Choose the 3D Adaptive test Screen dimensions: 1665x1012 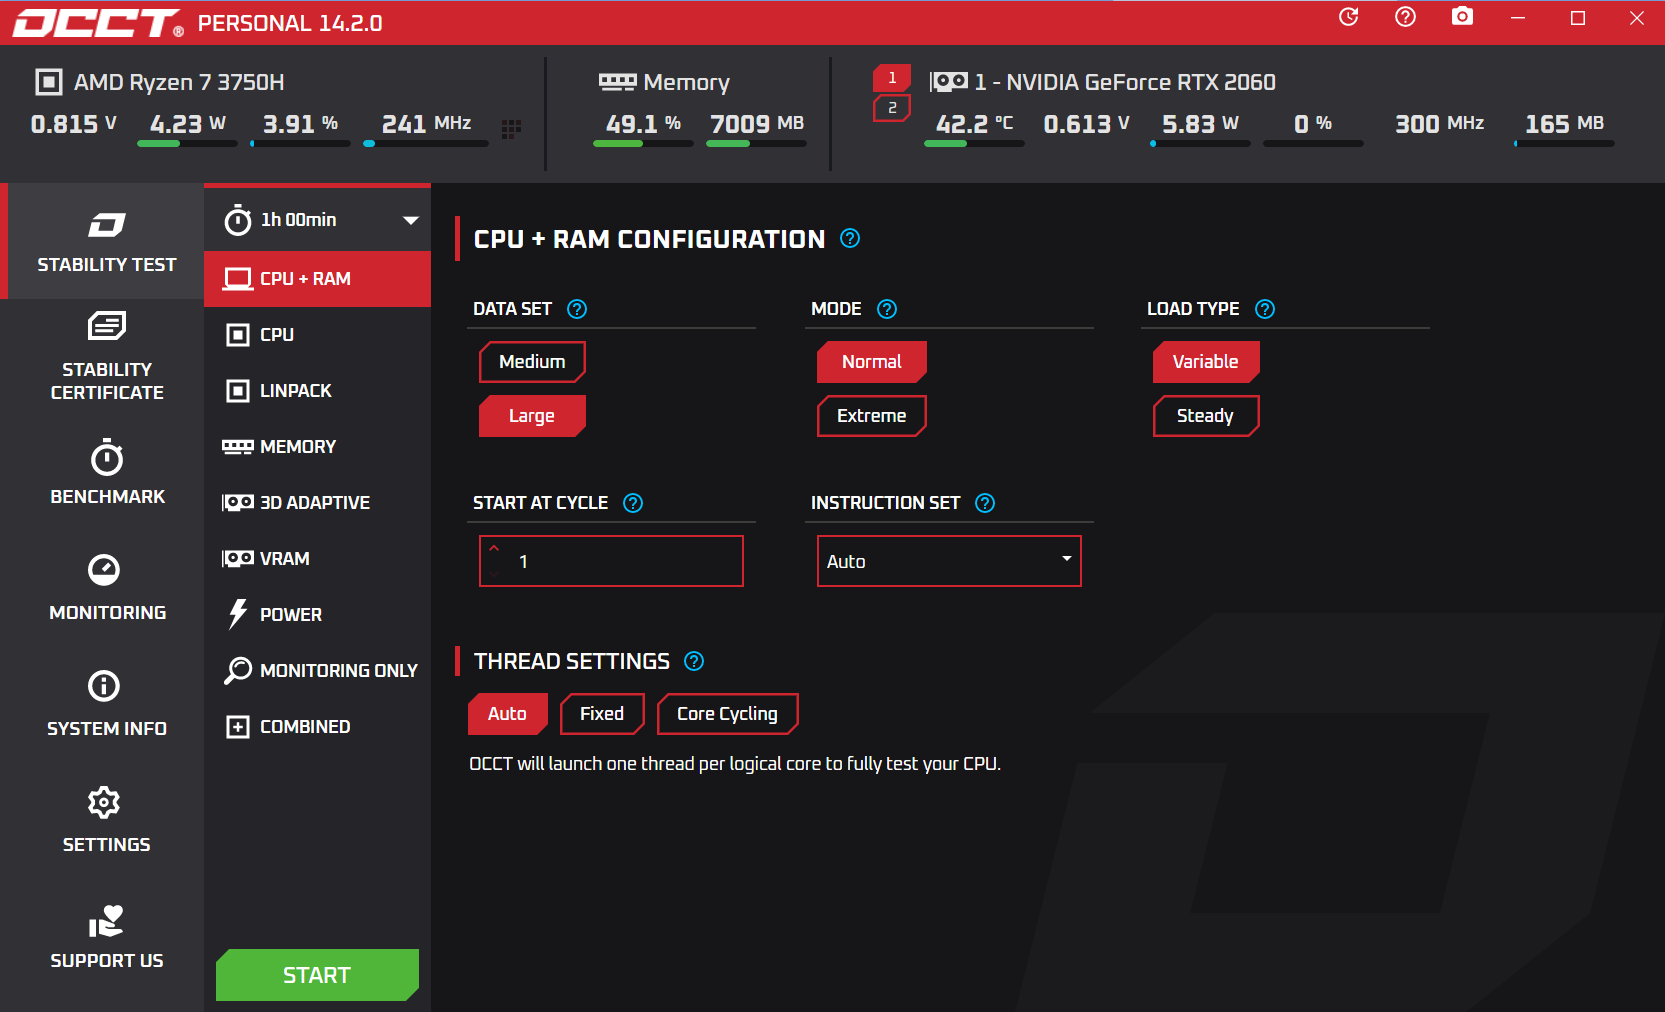pos(314,503)
